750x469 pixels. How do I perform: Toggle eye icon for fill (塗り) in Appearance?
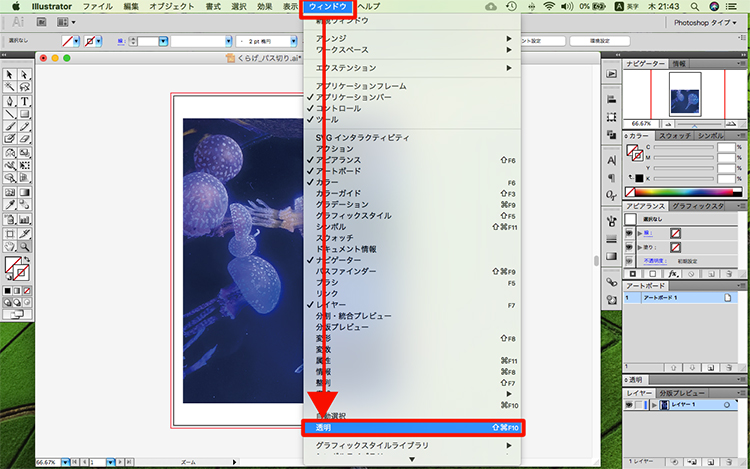[x=630, y=246]
